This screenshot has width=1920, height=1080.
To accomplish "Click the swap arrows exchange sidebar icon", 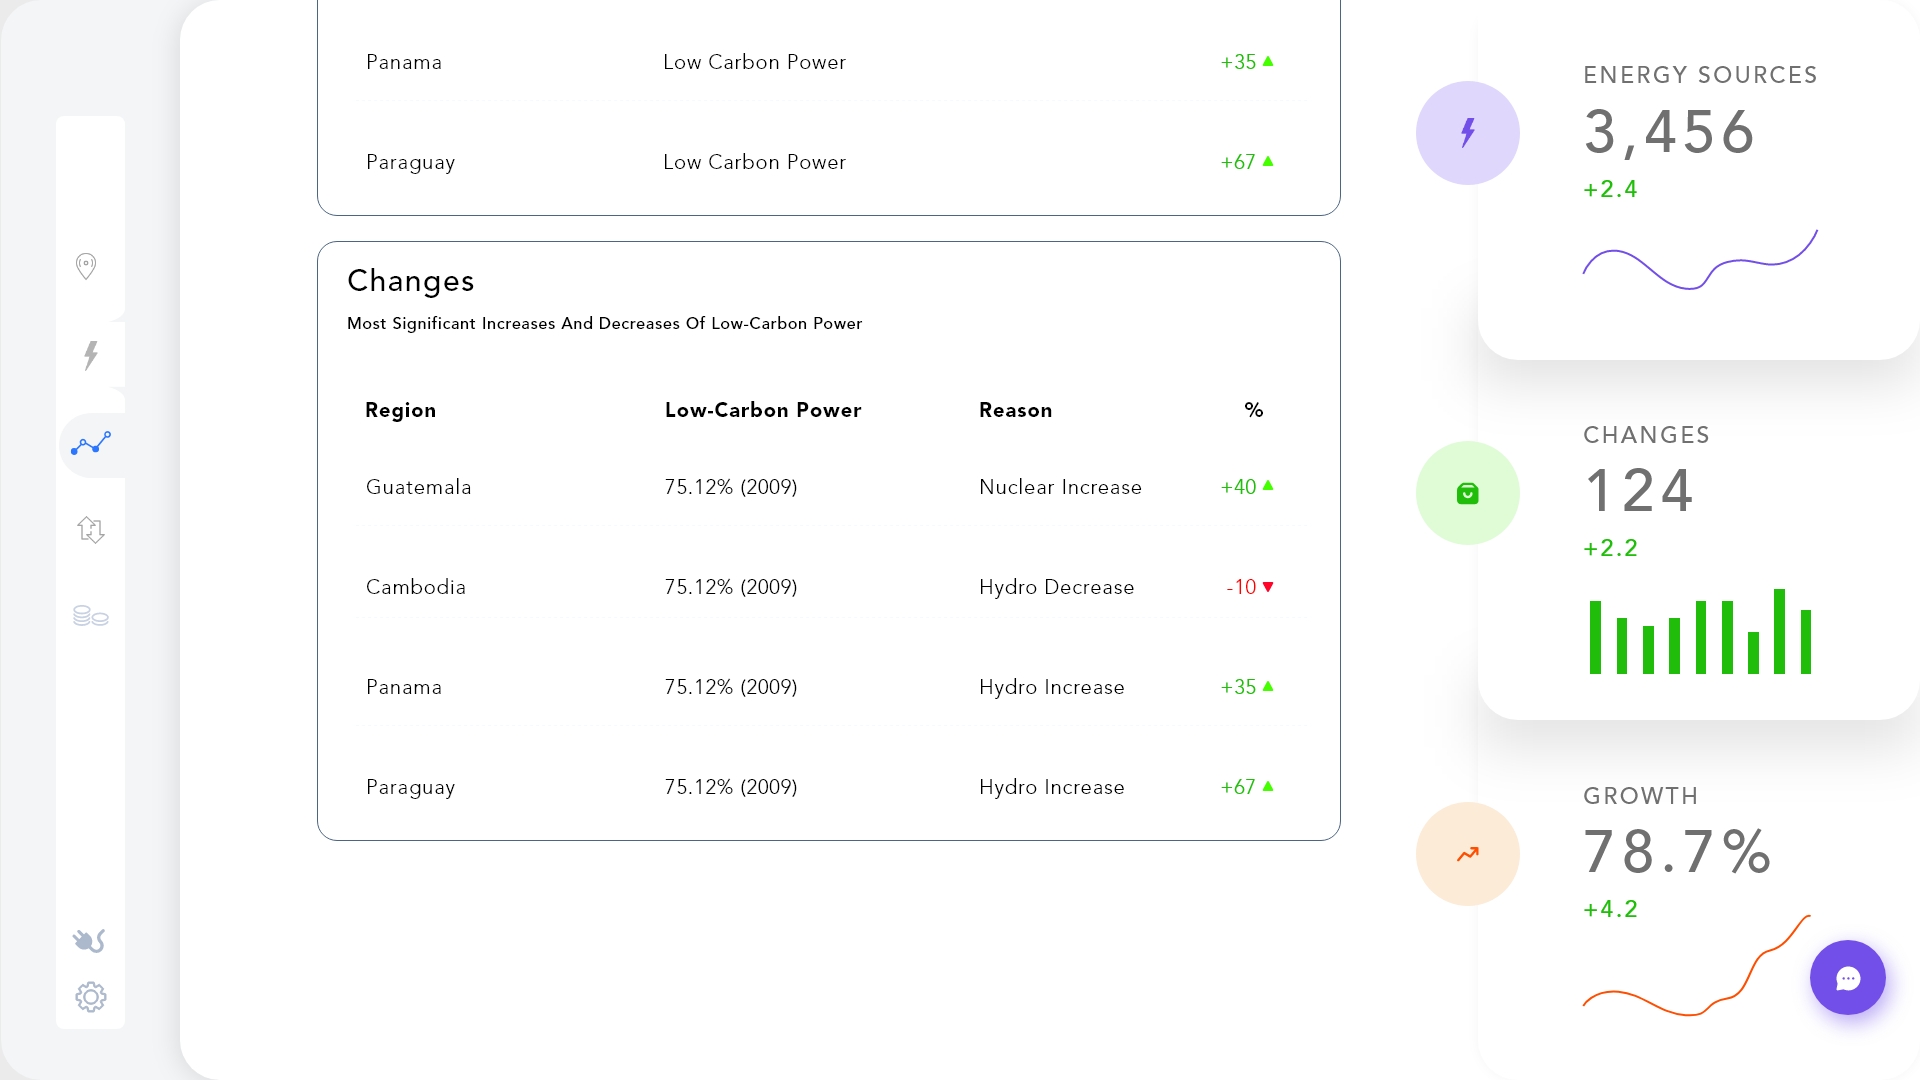I will (x=91, y=529).
